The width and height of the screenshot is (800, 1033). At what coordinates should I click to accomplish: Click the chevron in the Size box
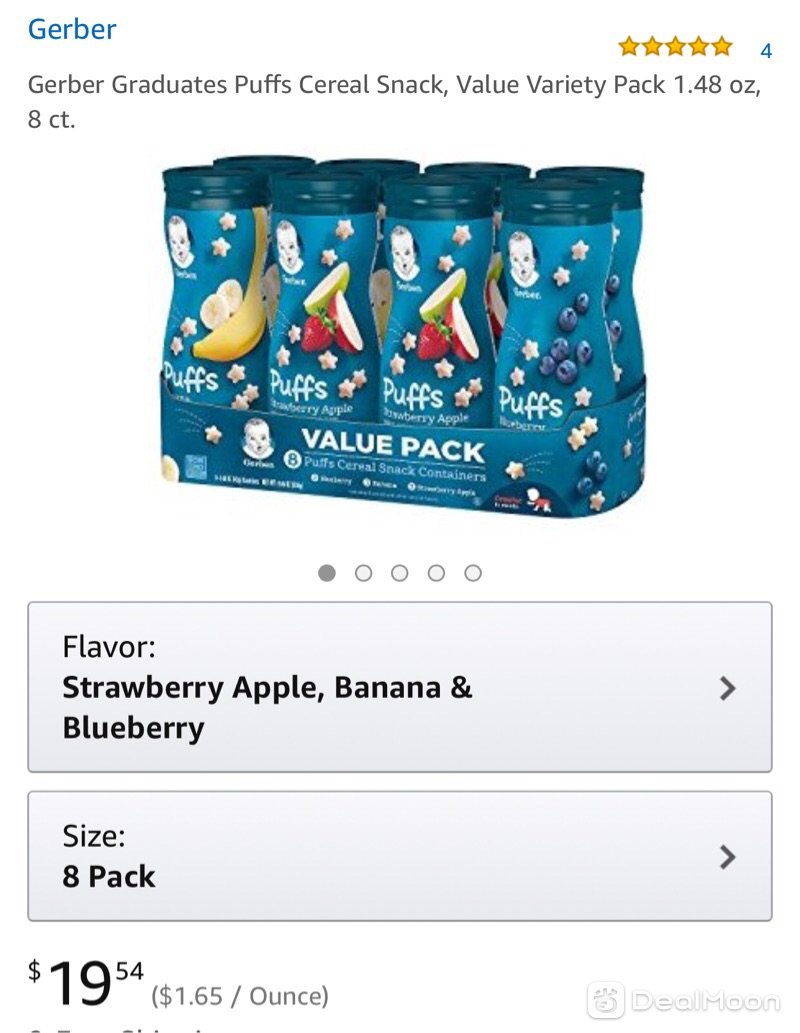tap(727, 857)
